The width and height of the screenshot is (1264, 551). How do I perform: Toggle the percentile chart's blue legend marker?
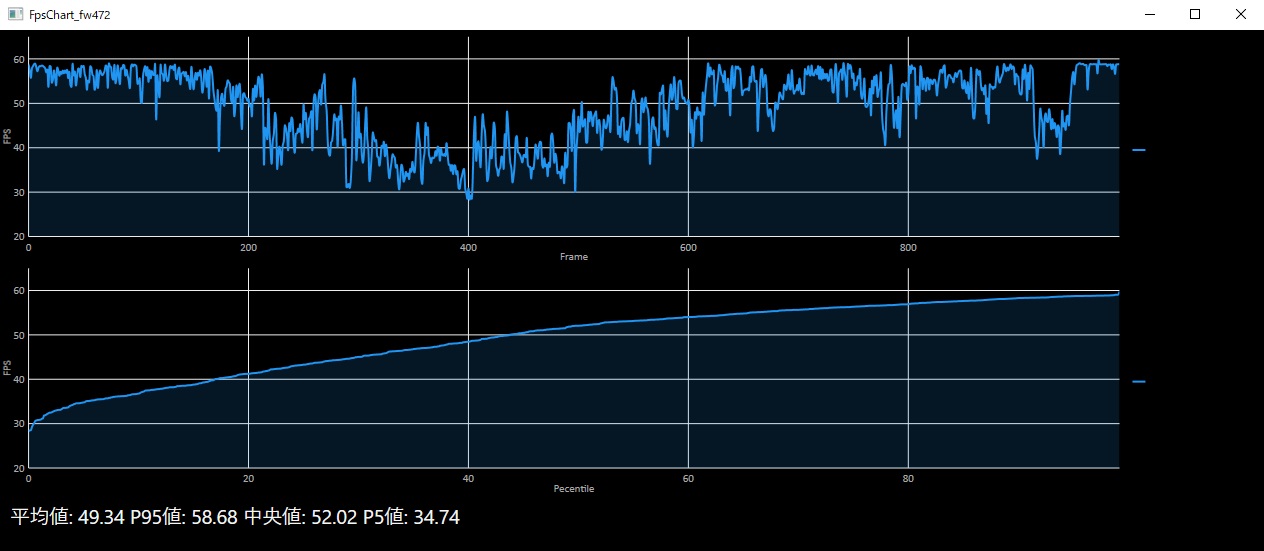point(1138,382)
